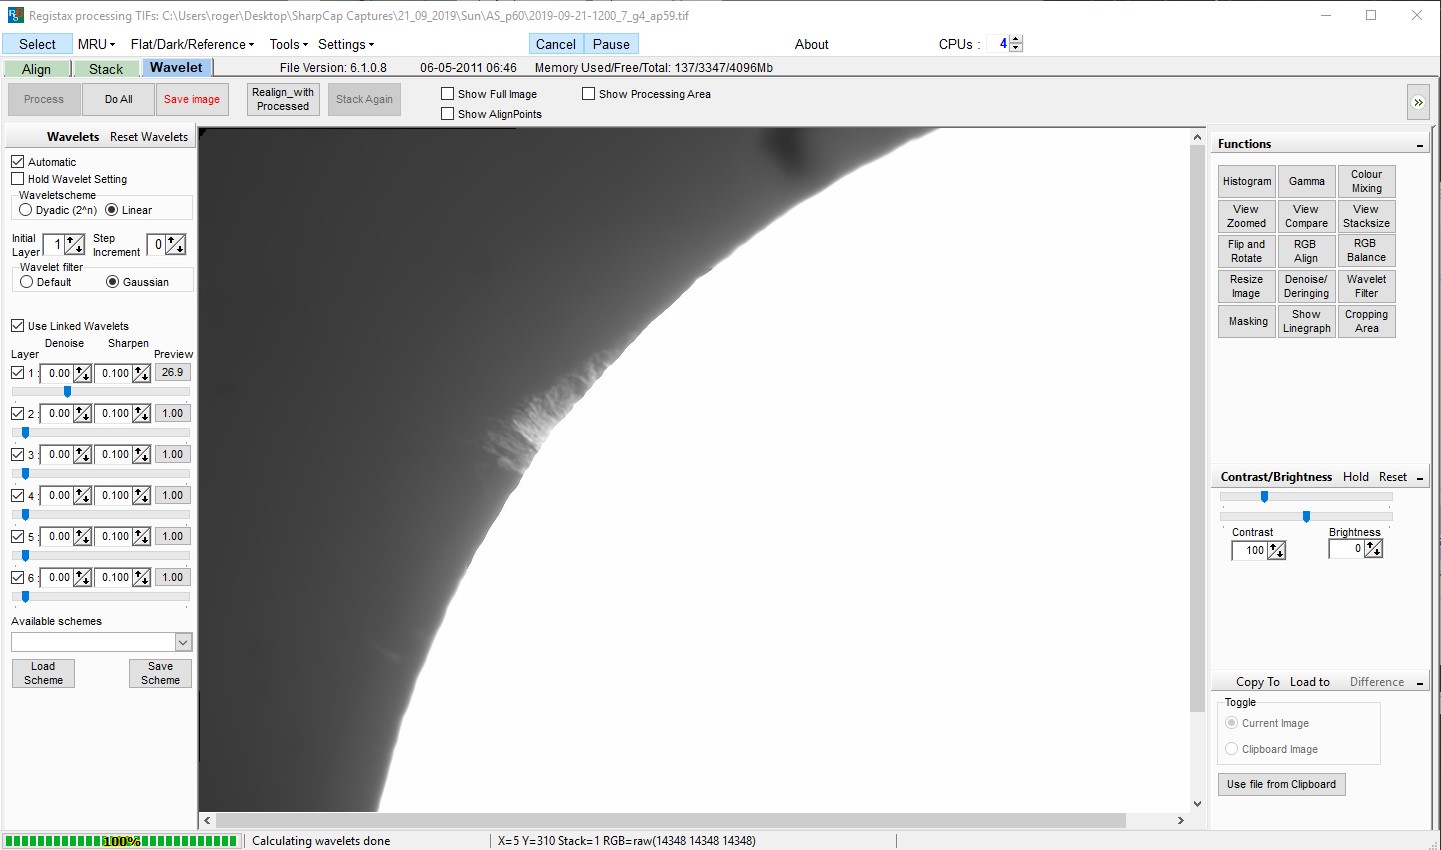Click the Pause button

[x=611, y=44]
